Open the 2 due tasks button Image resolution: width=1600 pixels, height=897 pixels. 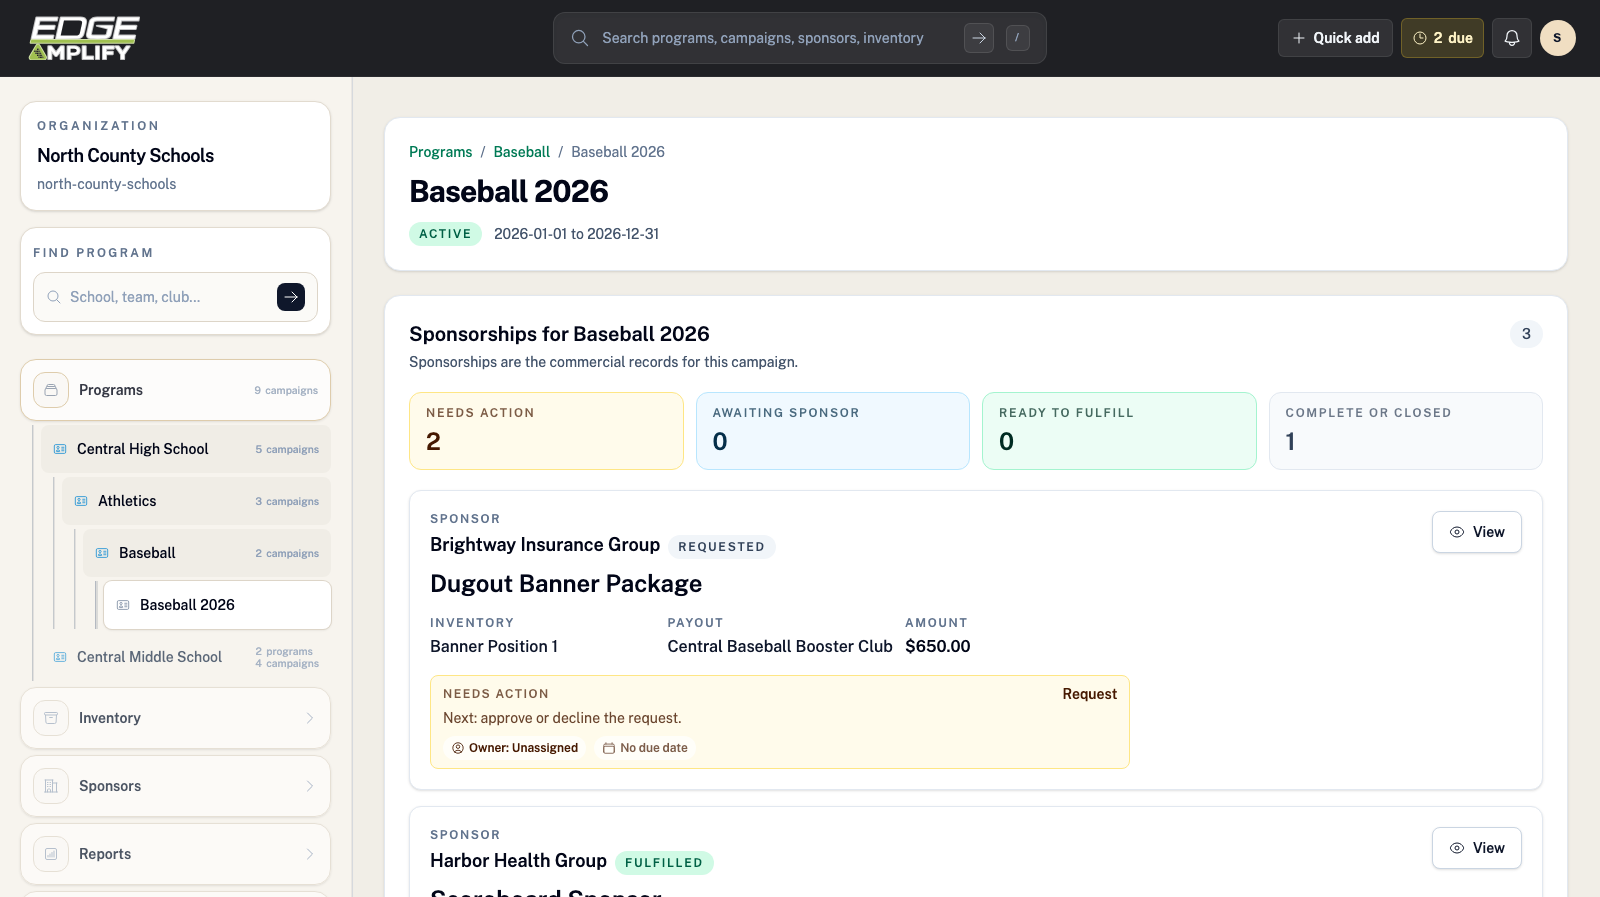(x=1442, y=38)
